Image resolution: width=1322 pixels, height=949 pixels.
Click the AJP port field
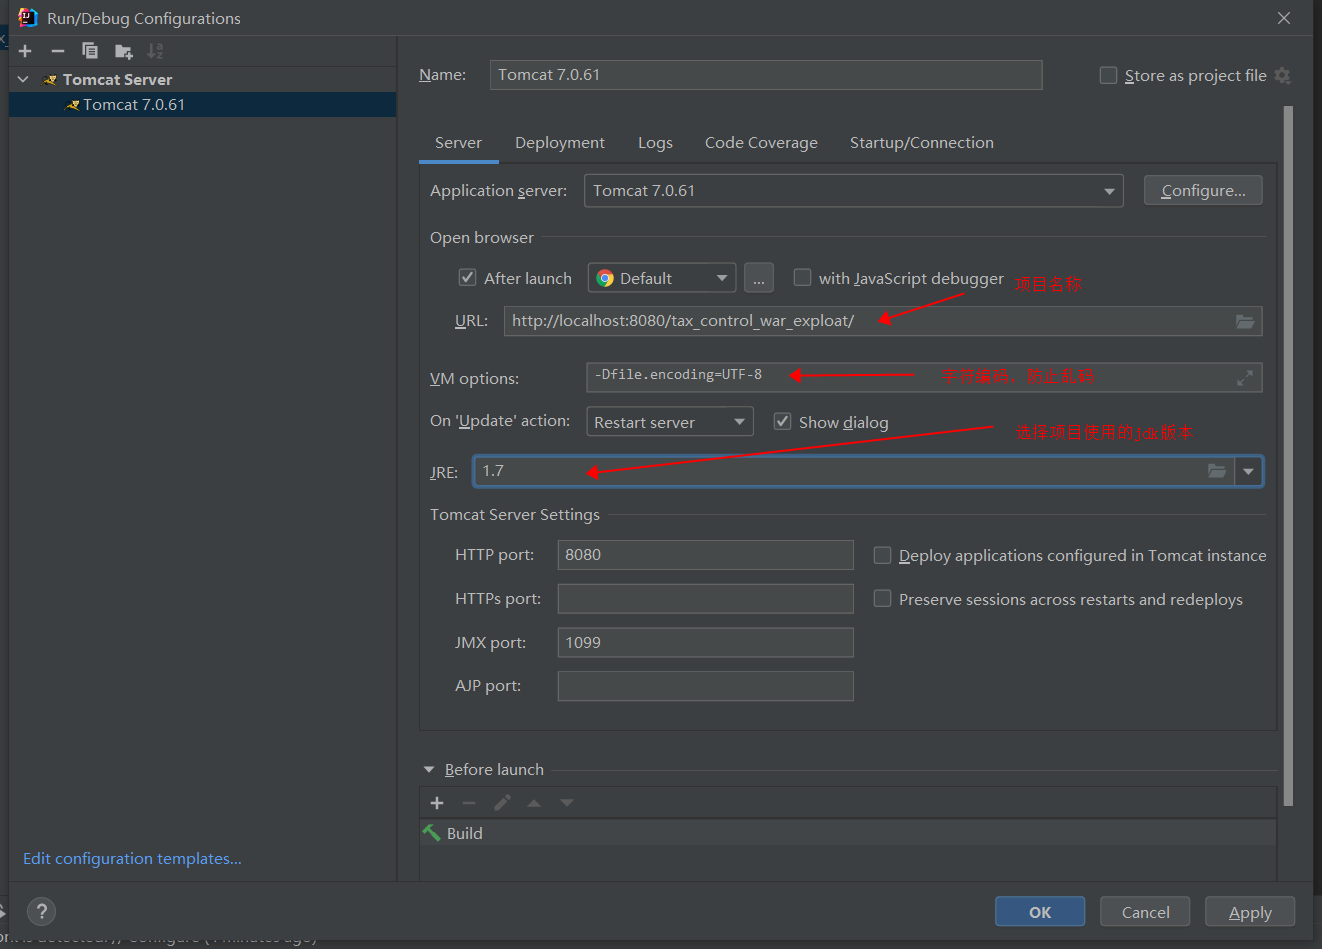point(705,686)
